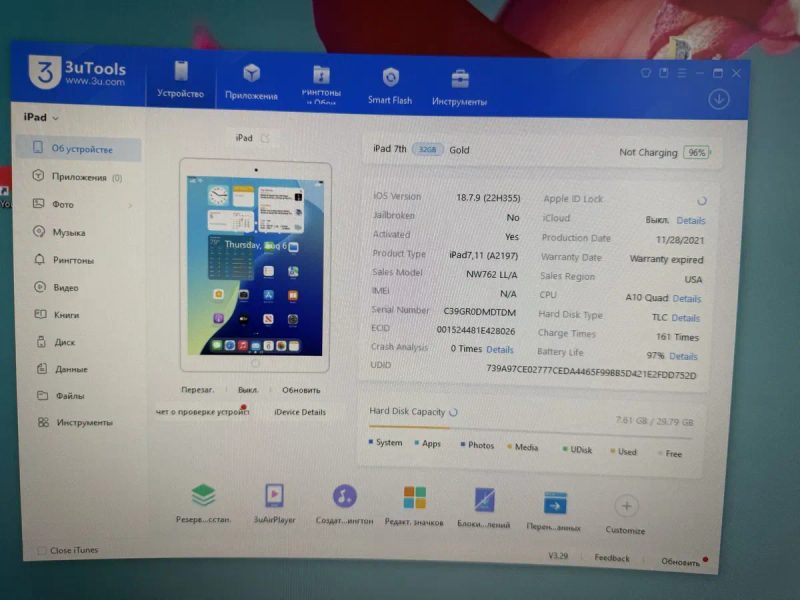The image size is (800, 600).
Task: Click the Media legend color square
Action: pyautogui.click(x=509, y=446)
